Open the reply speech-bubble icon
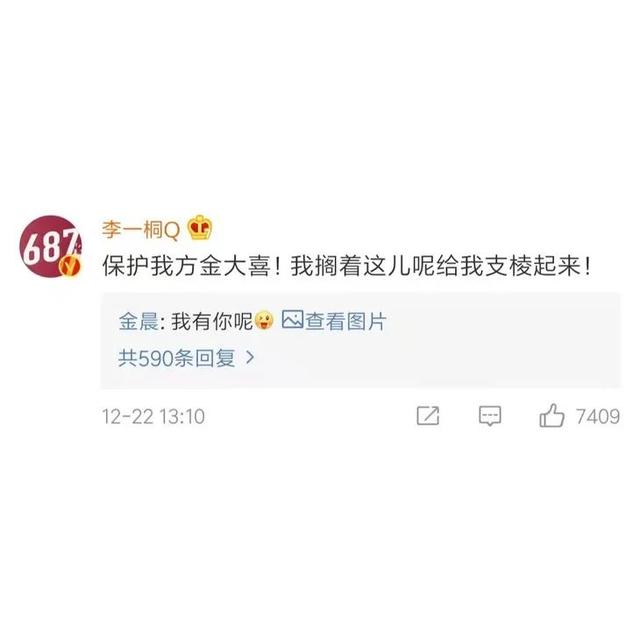 (490, 416)
